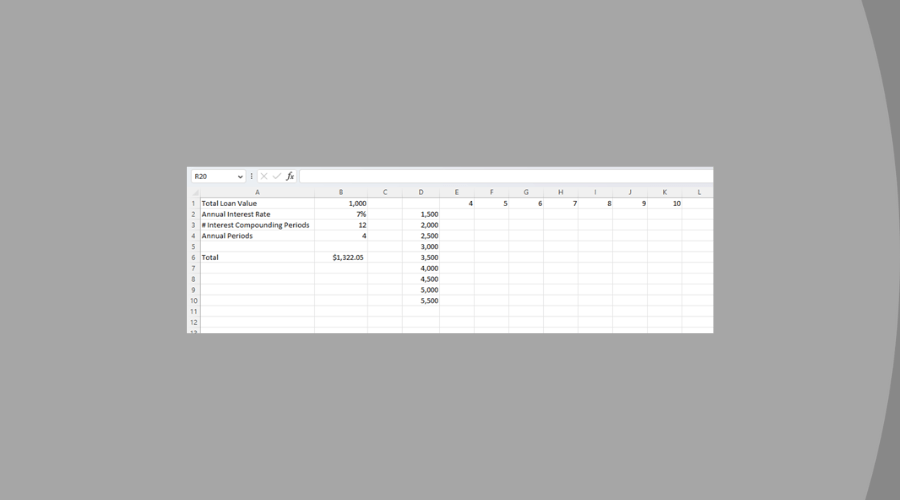Click the Select All corner triangle
This screenshot has width=900, height=500.
195,192
